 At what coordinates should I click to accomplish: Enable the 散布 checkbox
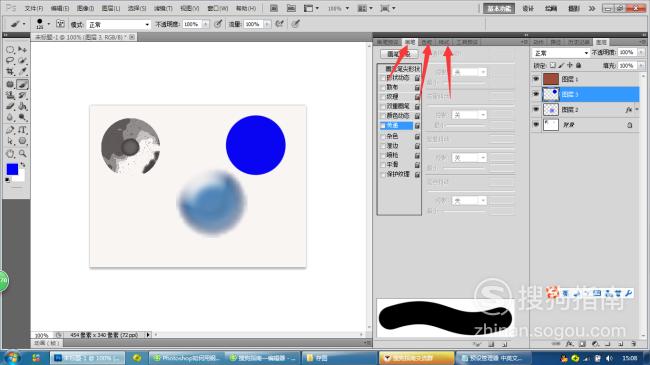click(x=383, y=88)
